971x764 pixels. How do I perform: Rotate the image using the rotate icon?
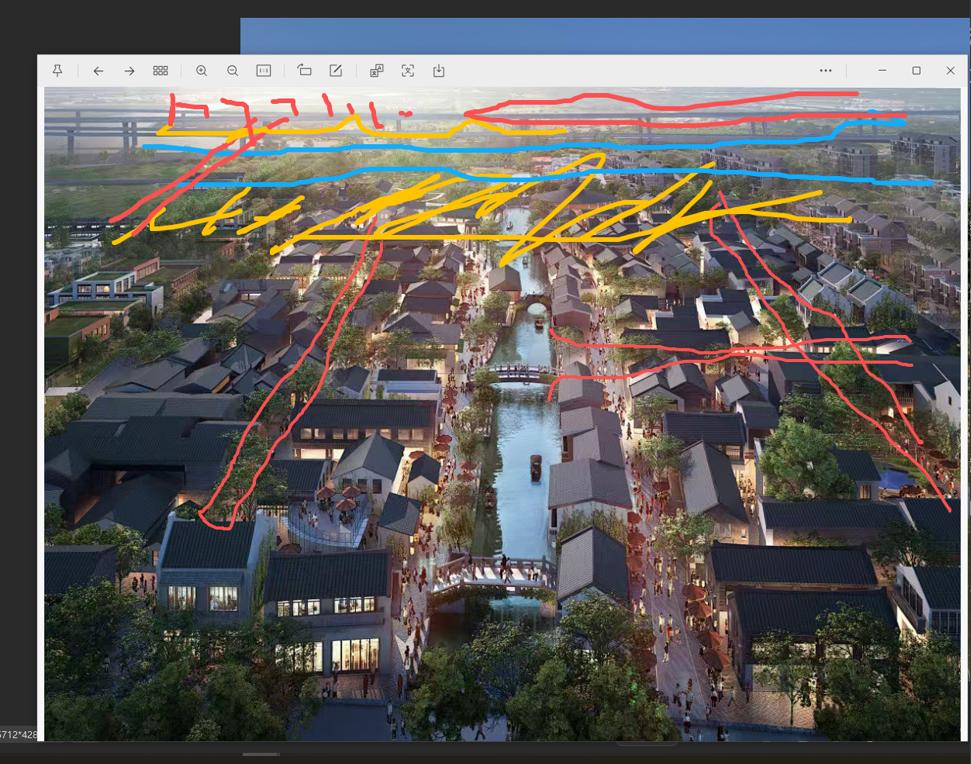(x=305, y=71)
